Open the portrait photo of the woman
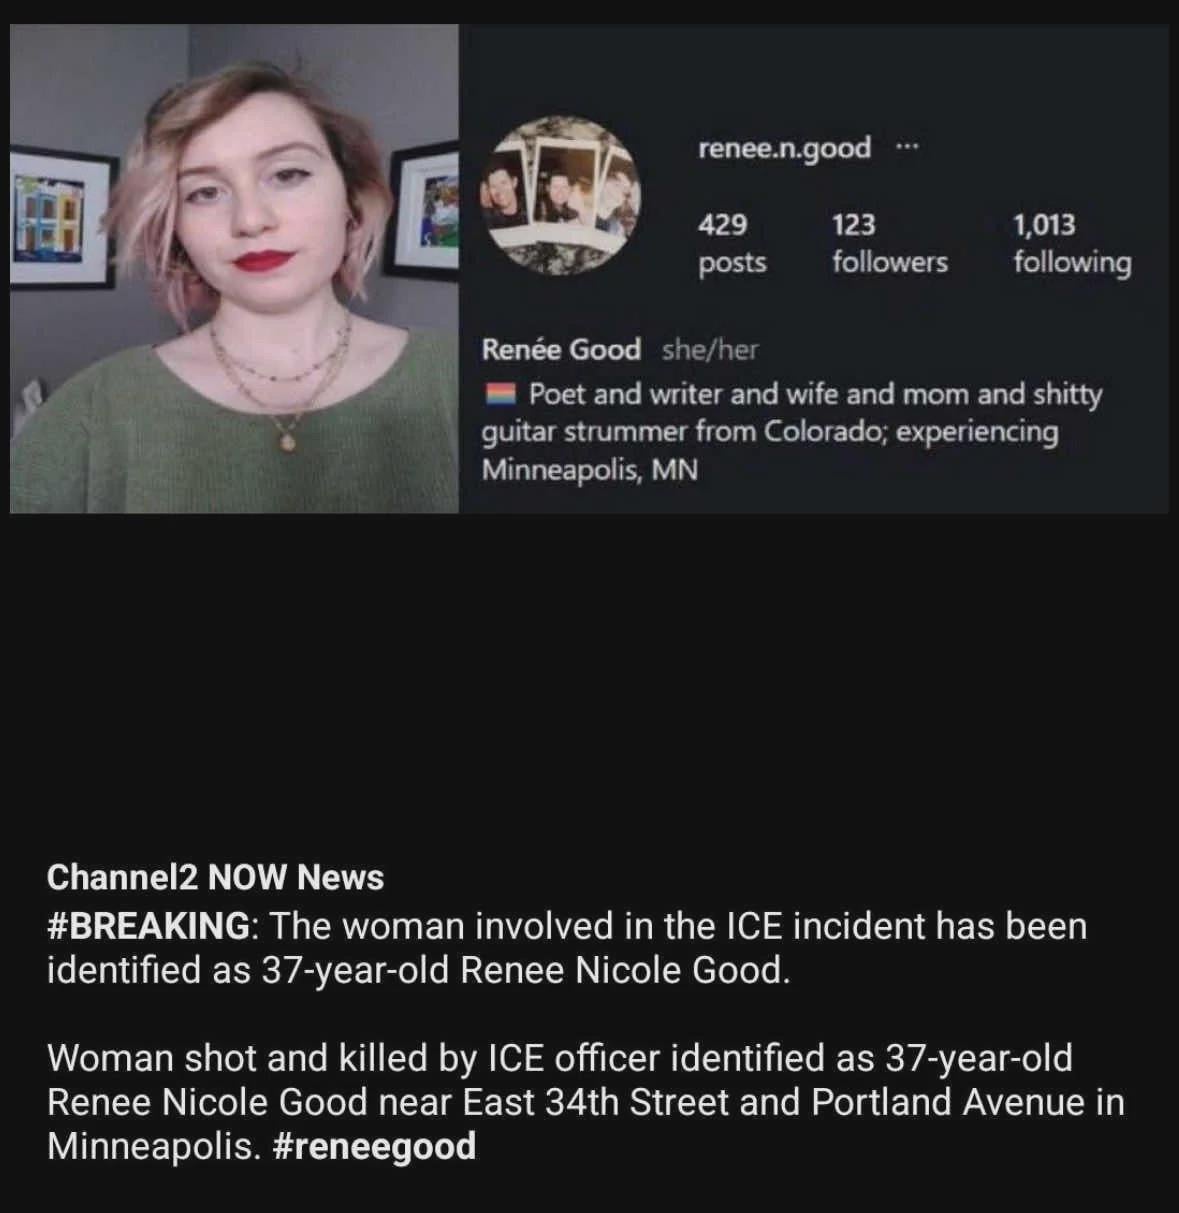The height and width of the screenshot is (1213, 1179). (x=234, y=269)
